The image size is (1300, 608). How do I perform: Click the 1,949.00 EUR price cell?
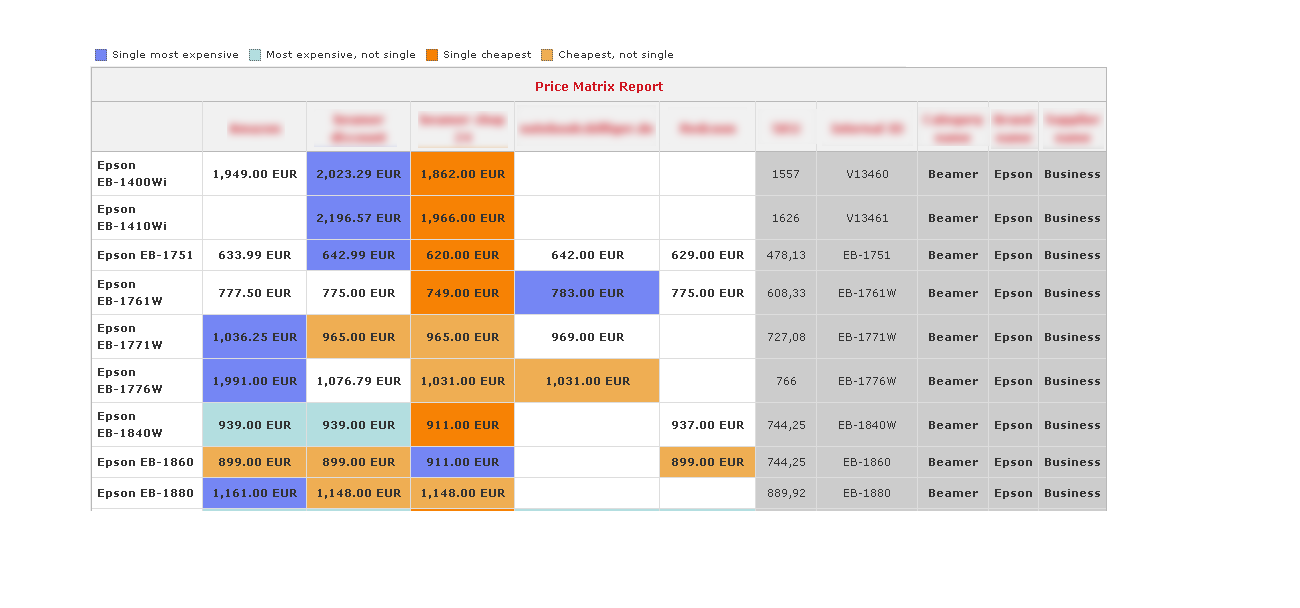coord(255,174)
